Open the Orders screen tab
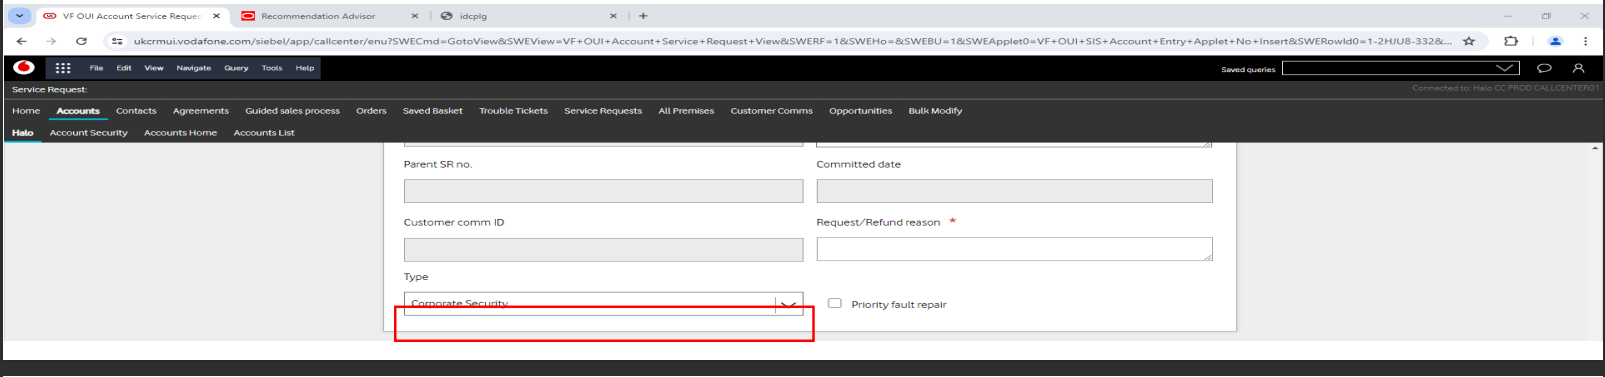 tap(371, 111)
